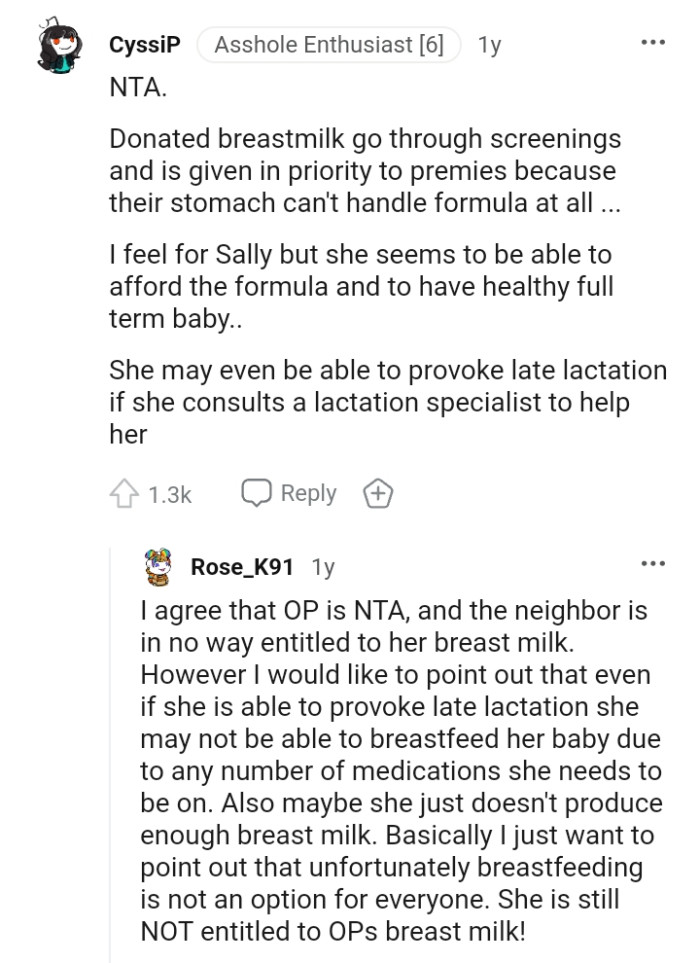Expand CyssiP's comment options via three dots
Viewport: 700px width, 963px height.
click(x=655, y=40)
